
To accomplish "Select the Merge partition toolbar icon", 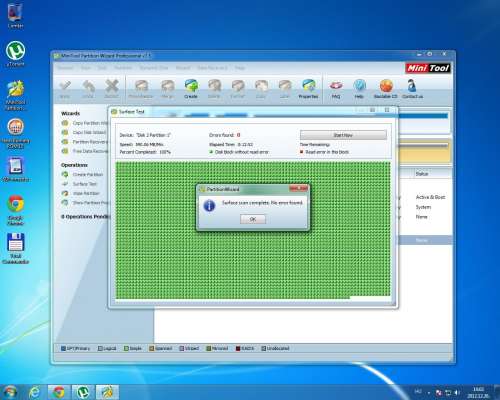I will [167, 88].
